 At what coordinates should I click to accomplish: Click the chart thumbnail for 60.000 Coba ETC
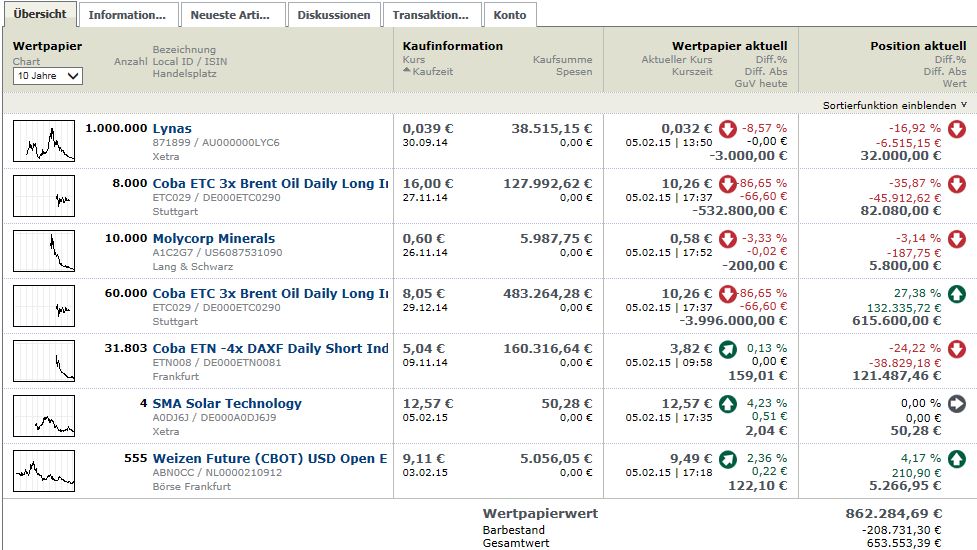[44, 306]
